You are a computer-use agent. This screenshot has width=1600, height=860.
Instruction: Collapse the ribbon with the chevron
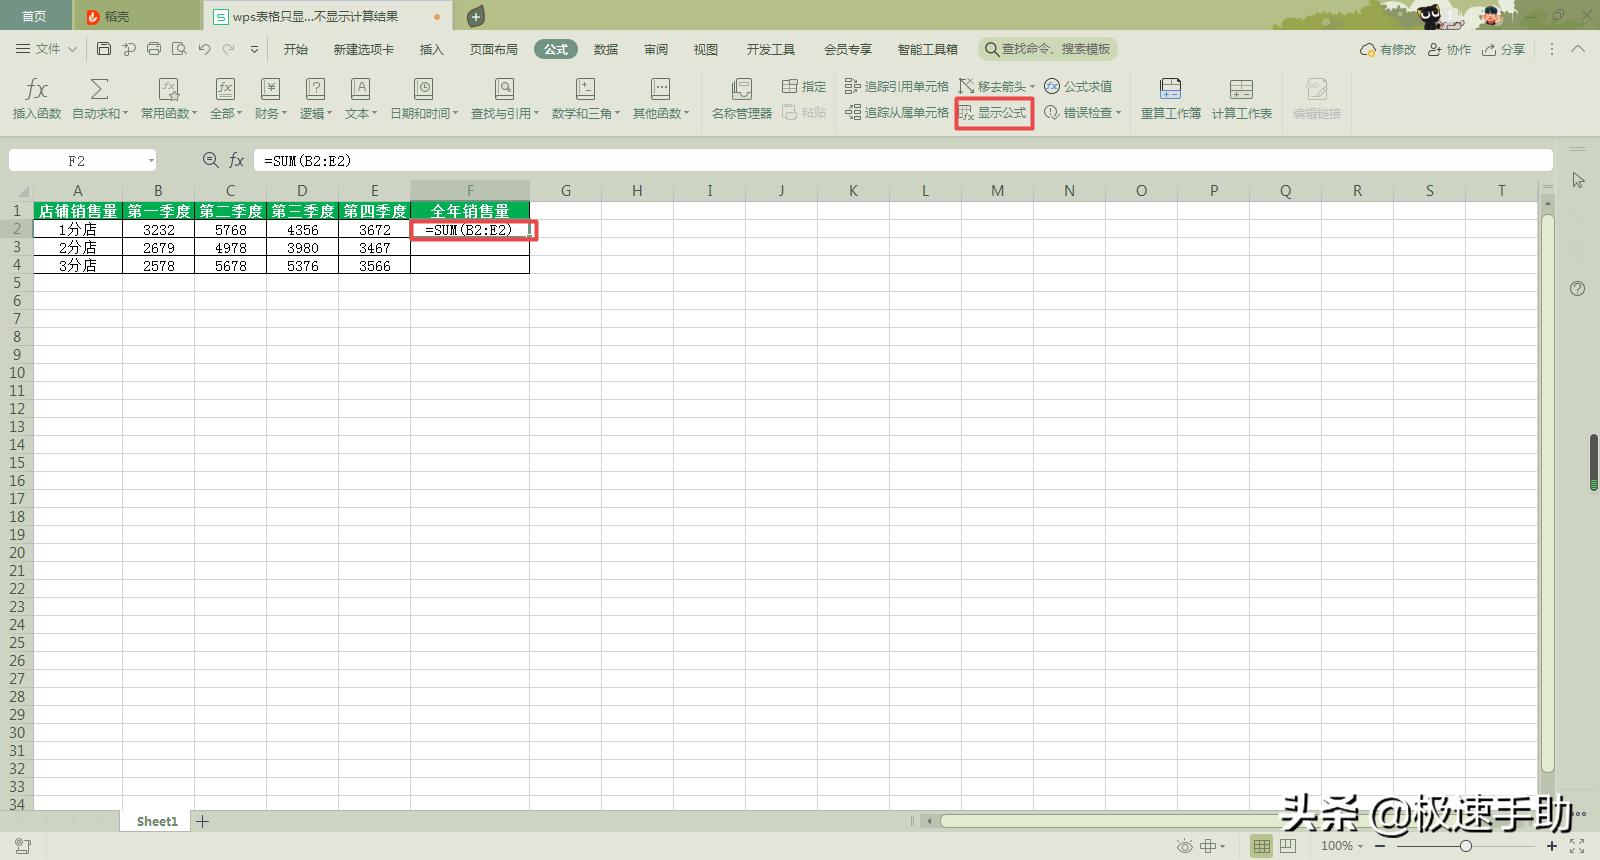tap(1578, 49)
